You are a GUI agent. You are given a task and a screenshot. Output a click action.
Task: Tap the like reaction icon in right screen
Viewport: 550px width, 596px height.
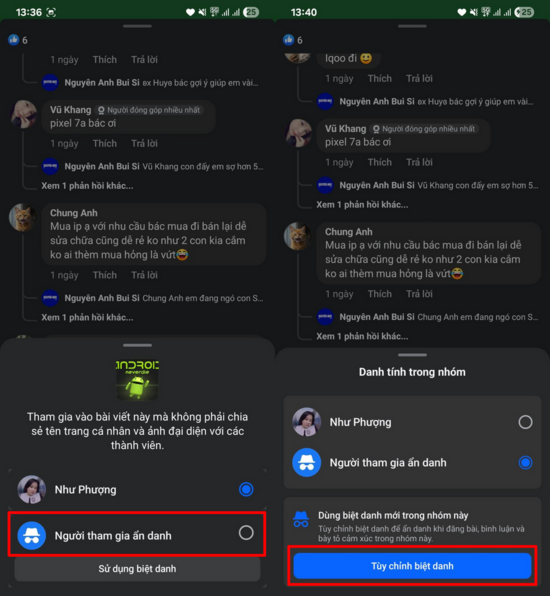tap(288, 40)
